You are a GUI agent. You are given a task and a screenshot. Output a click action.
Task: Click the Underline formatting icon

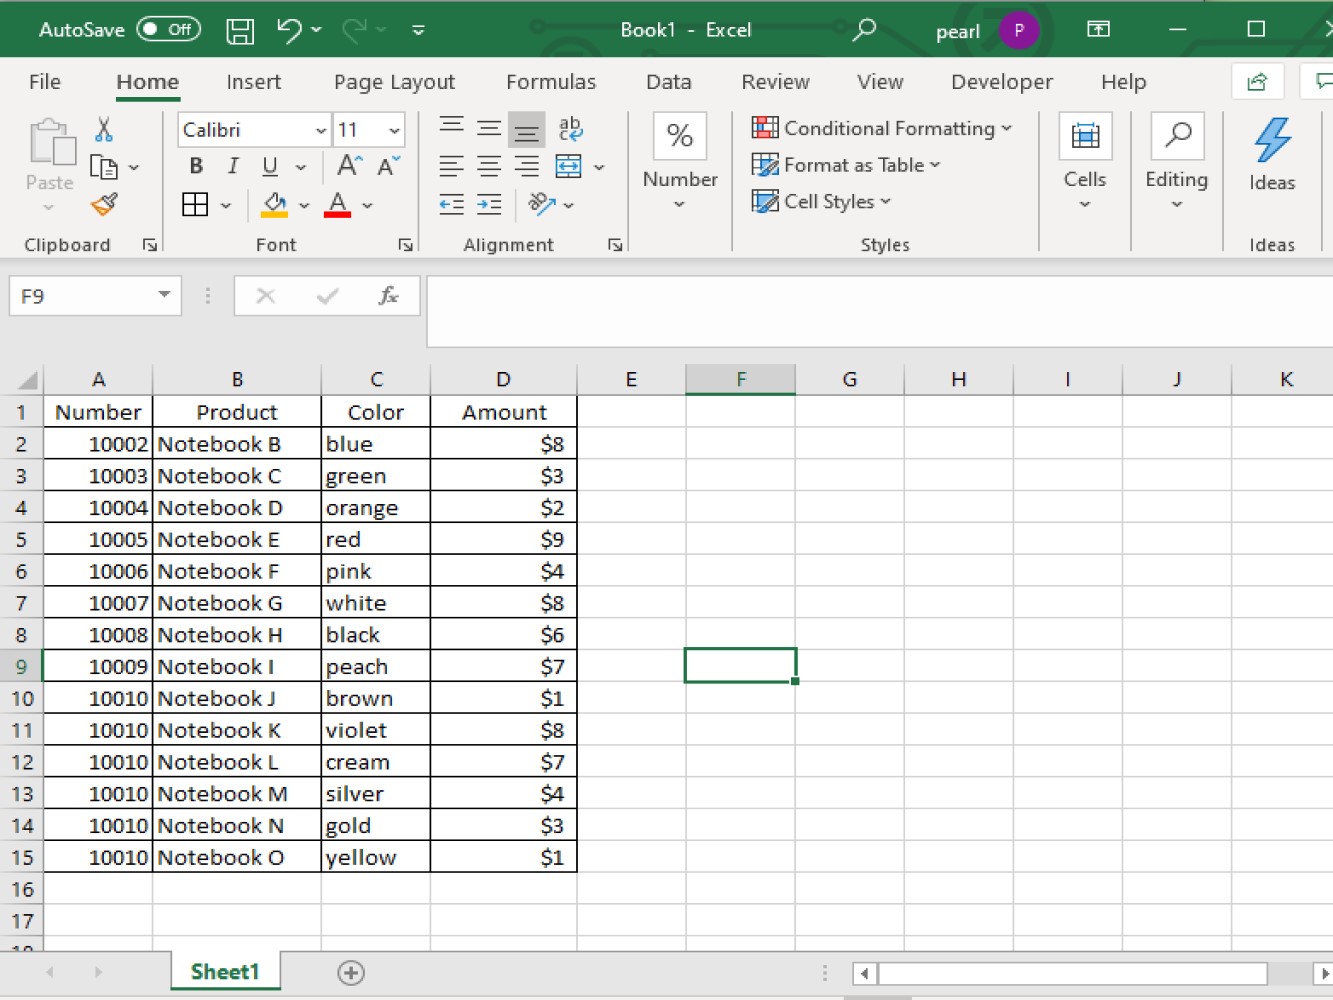tap(268, 166)
